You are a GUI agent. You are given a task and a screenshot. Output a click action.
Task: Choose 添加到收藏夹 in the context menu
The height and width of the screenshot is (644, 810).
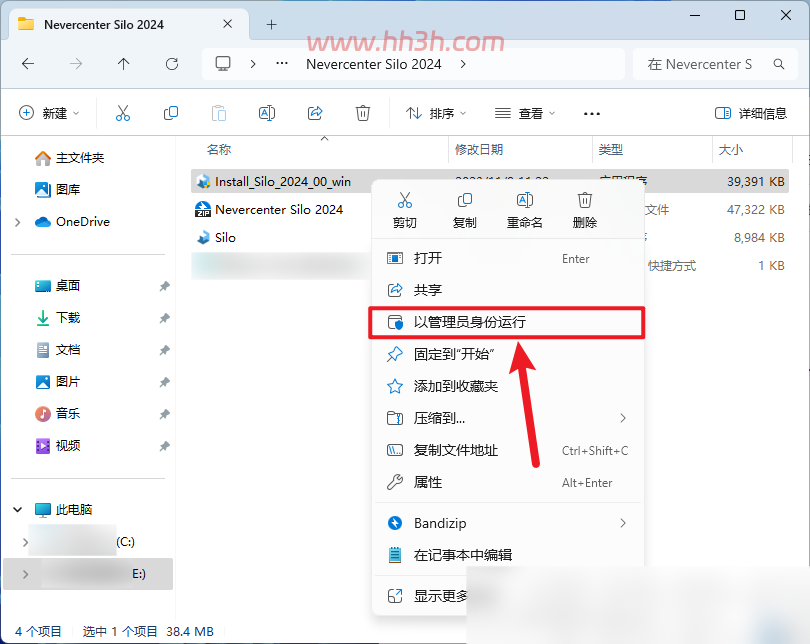coord(508,386)
